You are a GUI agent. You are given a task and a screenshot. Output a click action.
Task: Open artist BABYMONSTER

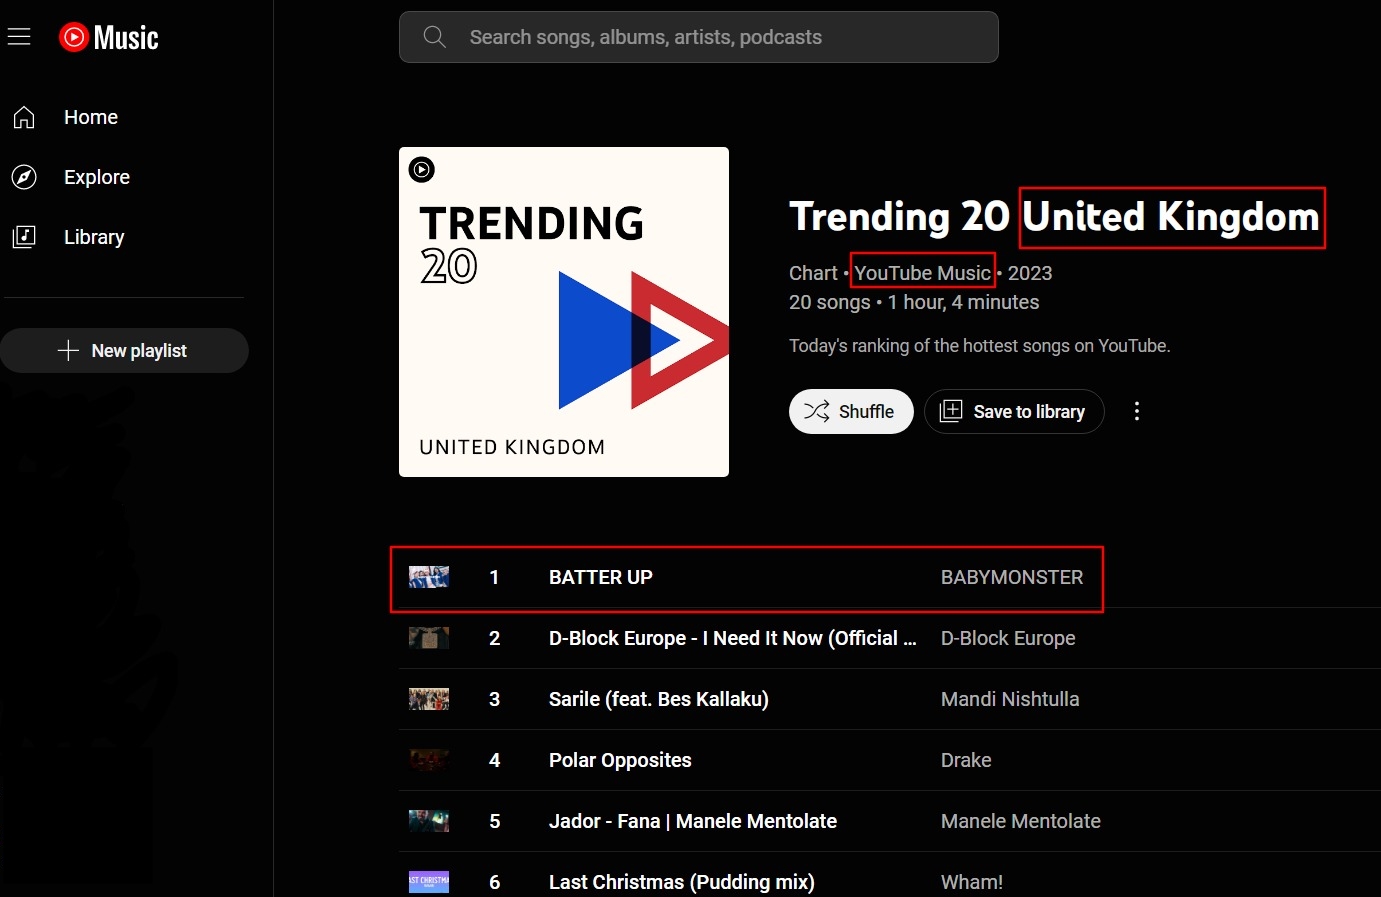(1012, 577)
